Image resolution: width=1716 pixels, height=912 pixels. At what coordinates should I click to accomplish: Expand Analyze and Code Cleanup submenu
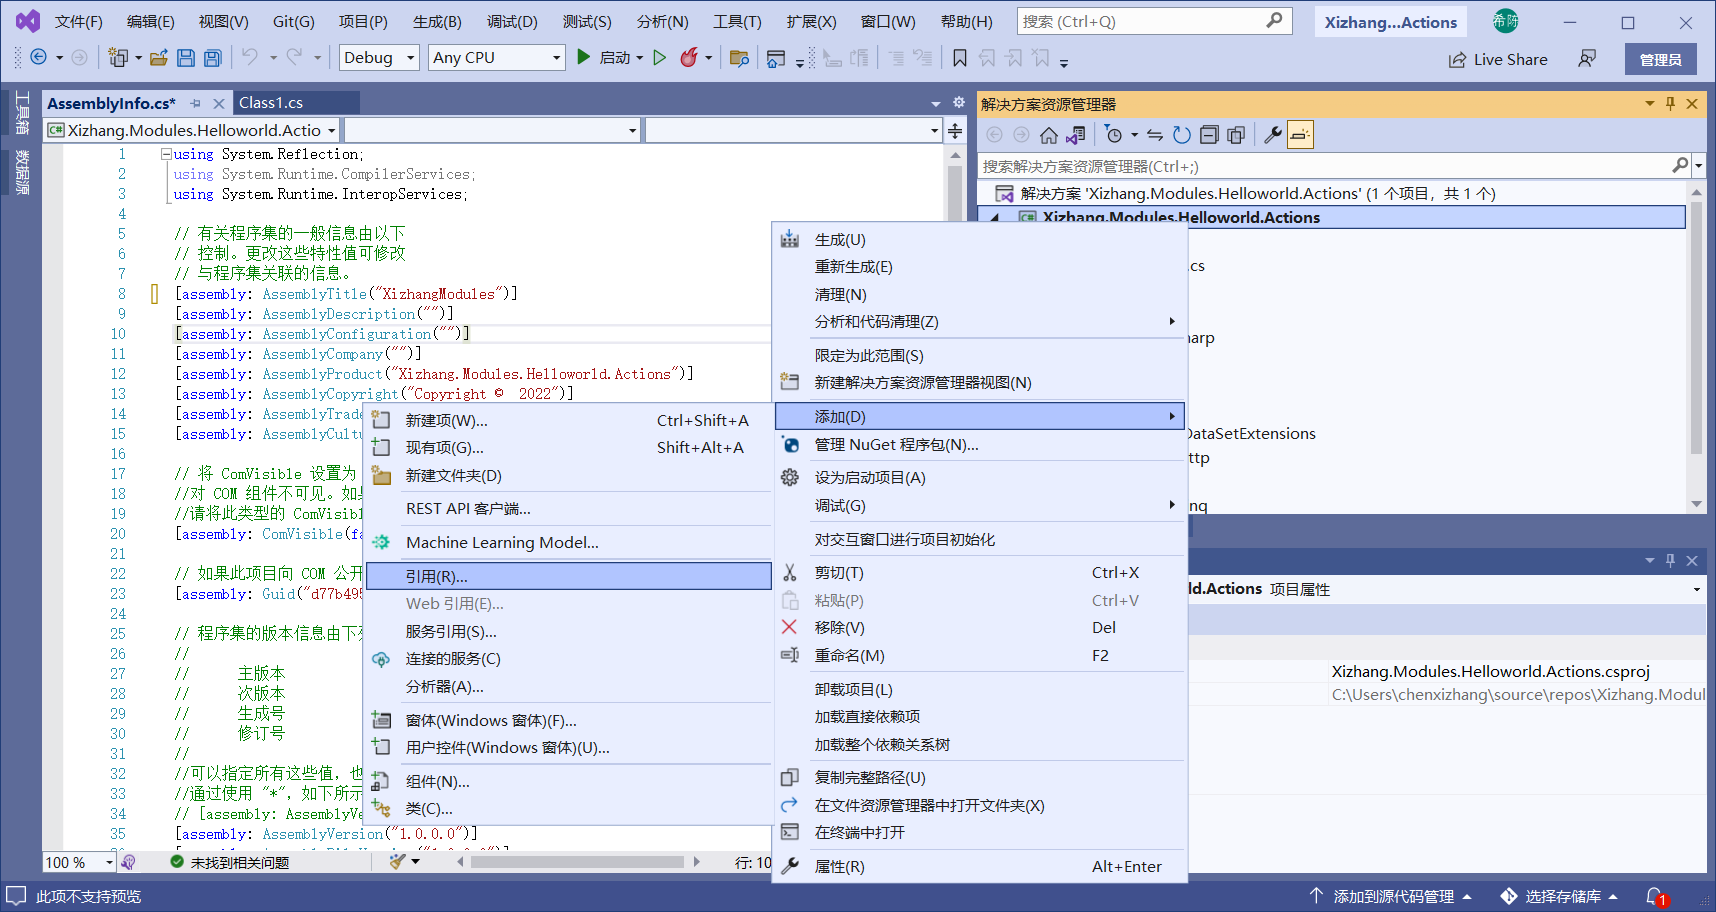tap(980, 322)
